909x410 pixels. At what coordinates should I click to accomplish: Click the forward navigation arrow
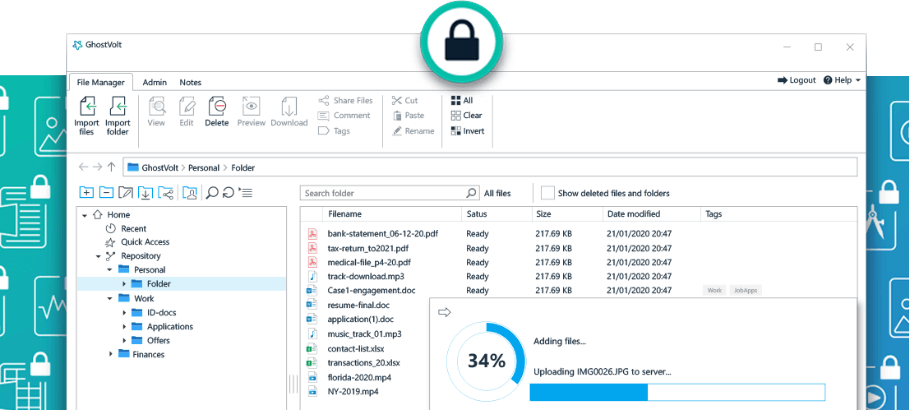(x=97, y=167)
